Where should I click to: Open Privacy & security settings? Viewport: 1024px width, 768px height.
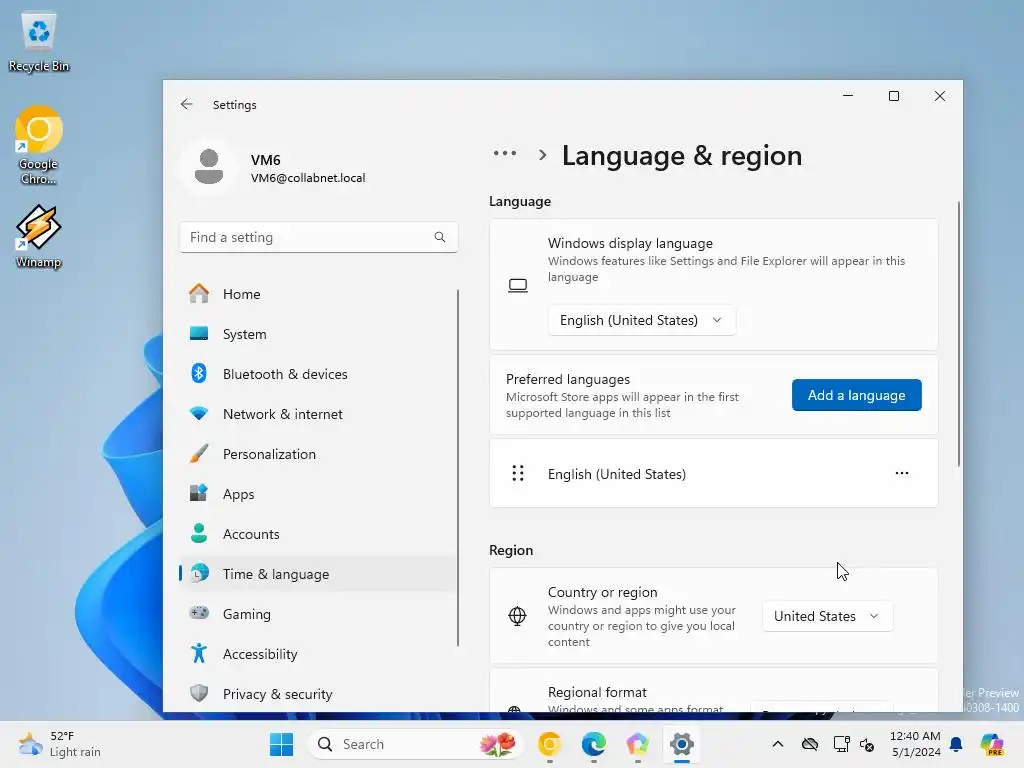click(318, 694)
